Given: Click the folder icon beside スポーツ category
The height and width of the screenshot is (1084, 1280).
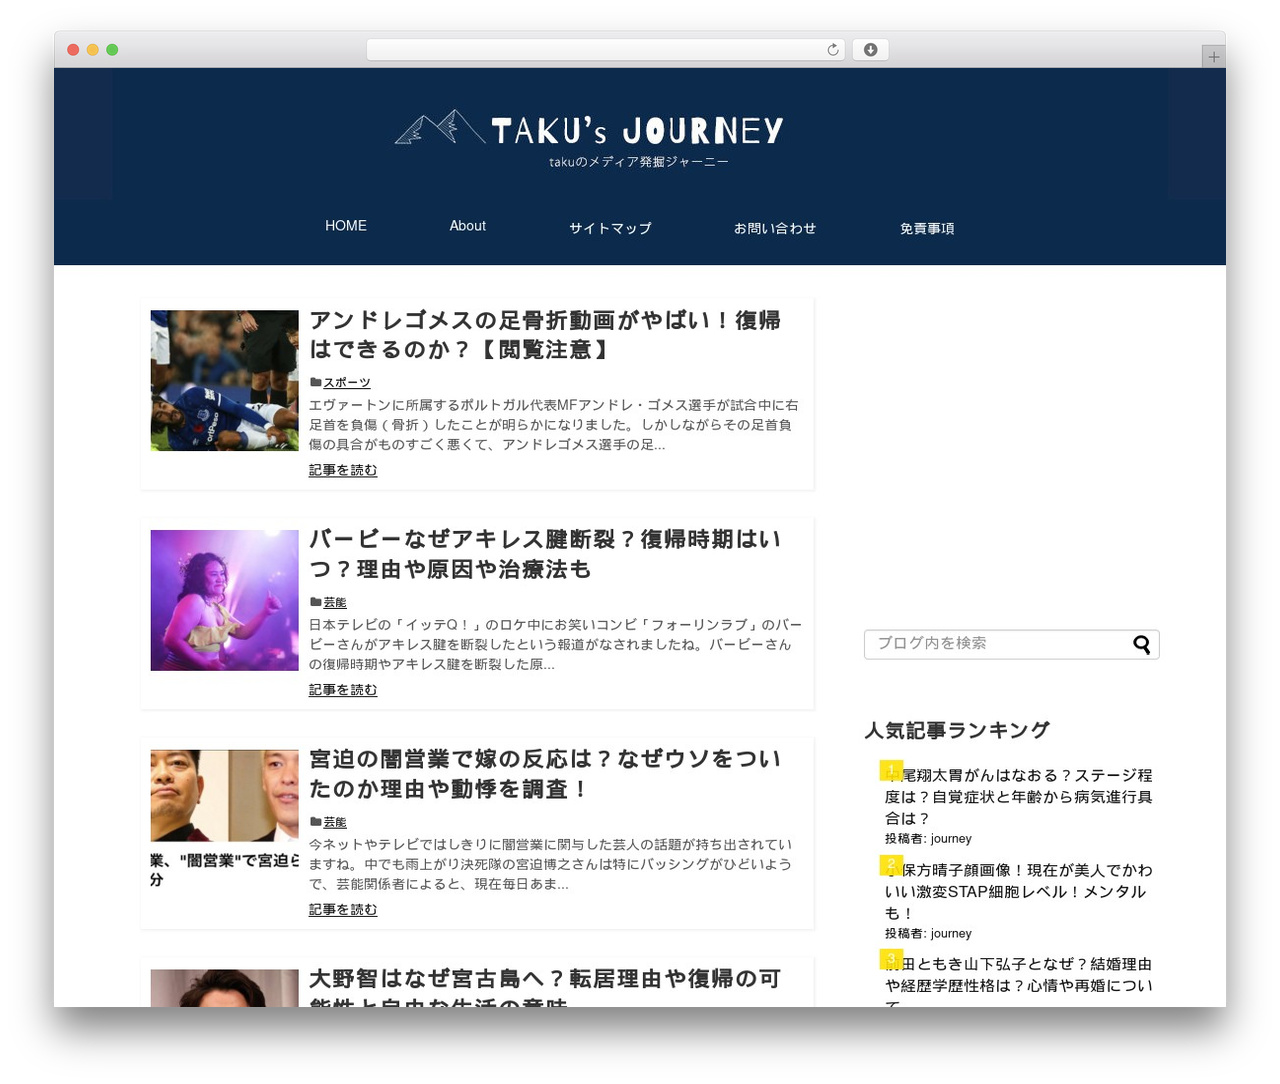Looking at the screenshot, I should point(315,382).
